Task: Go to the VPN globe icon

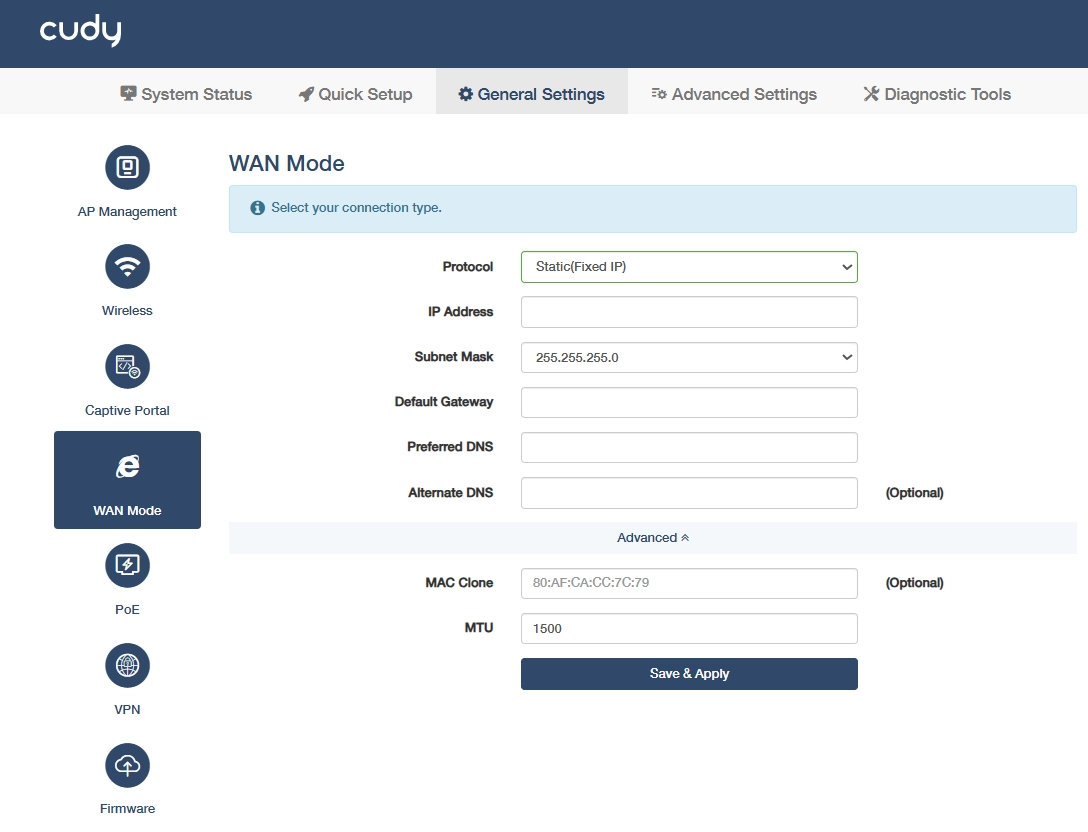Action: [127, 665]
